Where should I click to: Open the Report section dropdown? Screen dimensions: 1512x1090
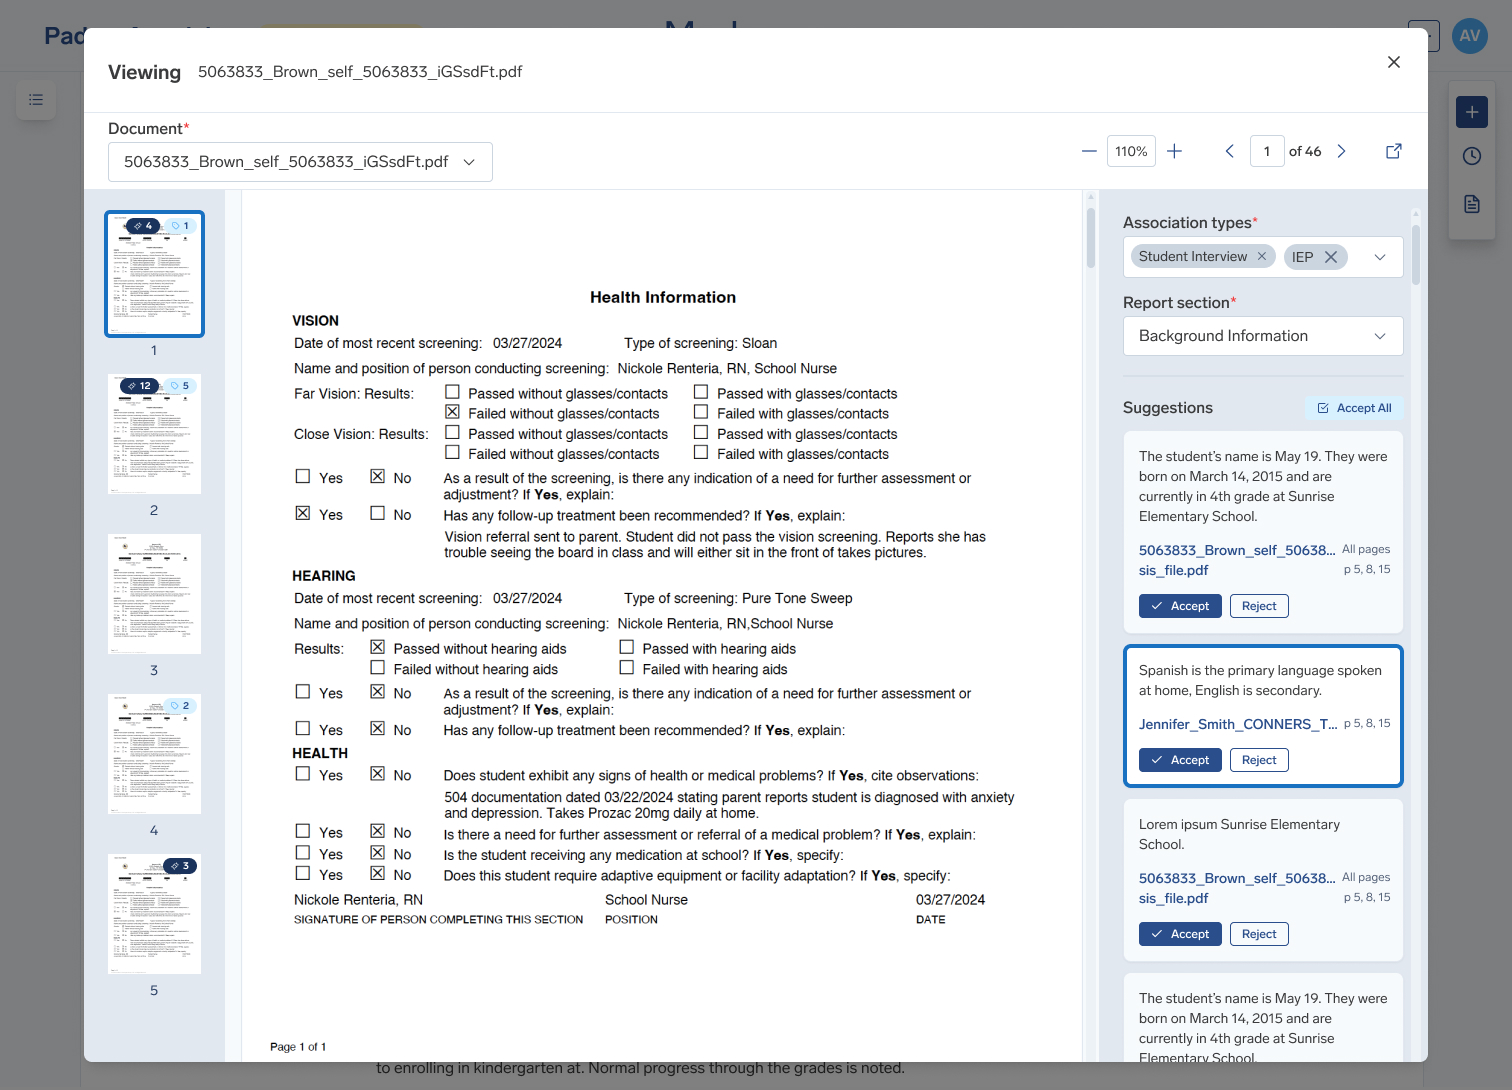tap(1262, 336)
